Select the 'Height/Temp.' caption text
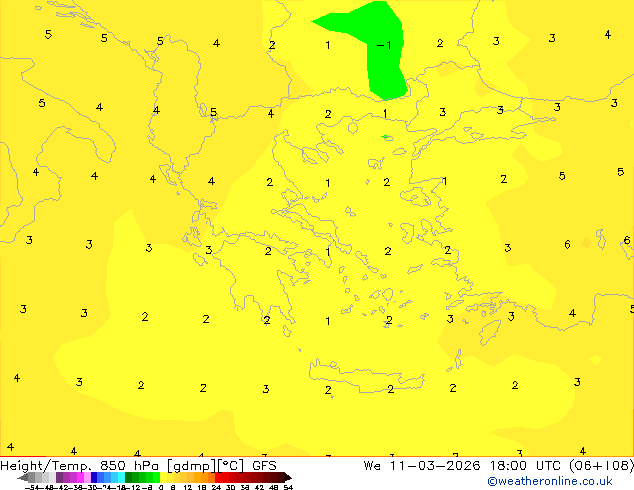The height and width of the screenshot is (490, 634). (45, 466)
